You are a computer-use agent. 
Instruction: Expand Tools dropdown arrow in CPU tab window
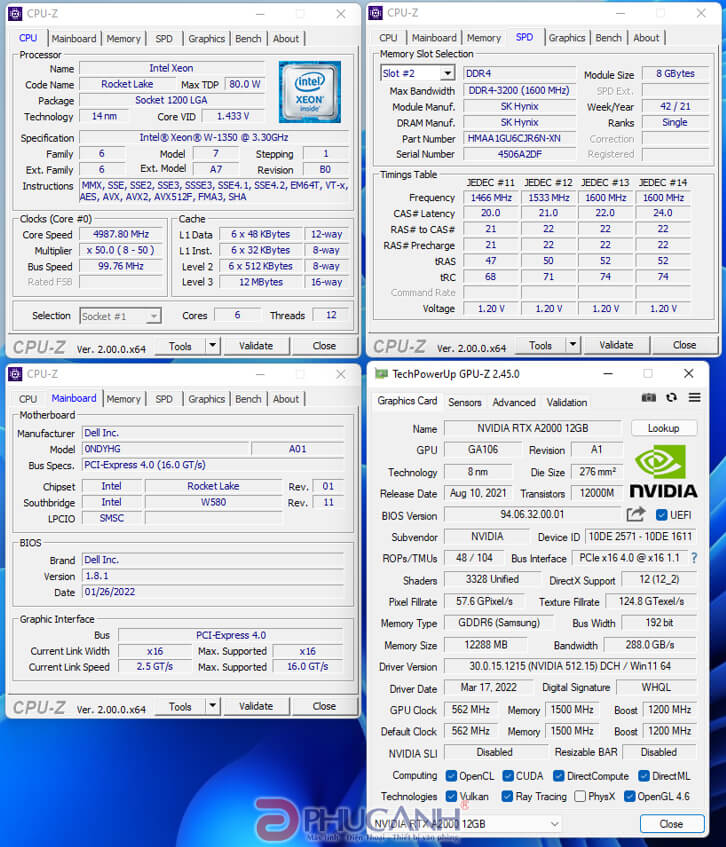213,346
